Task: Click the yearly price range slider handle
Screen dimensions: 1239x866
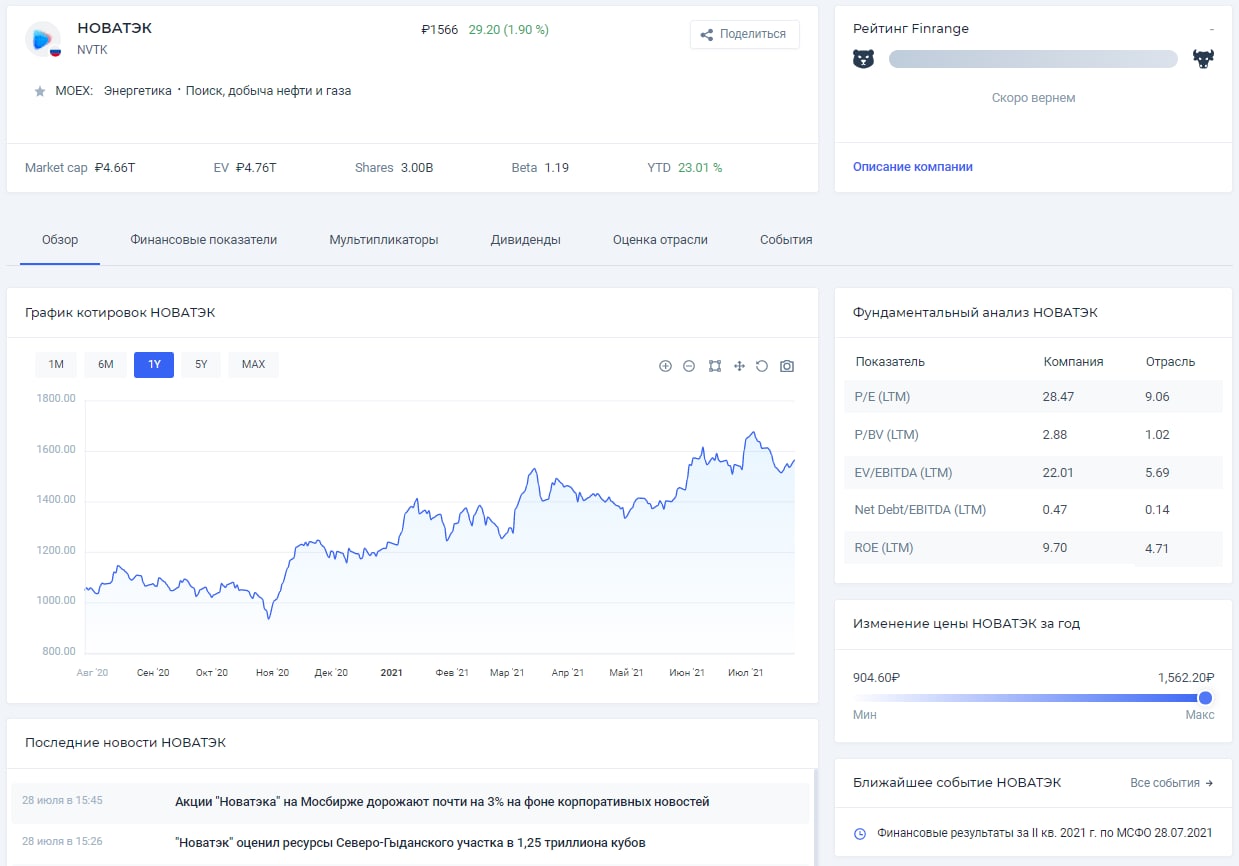Action: click(1205, 698)
